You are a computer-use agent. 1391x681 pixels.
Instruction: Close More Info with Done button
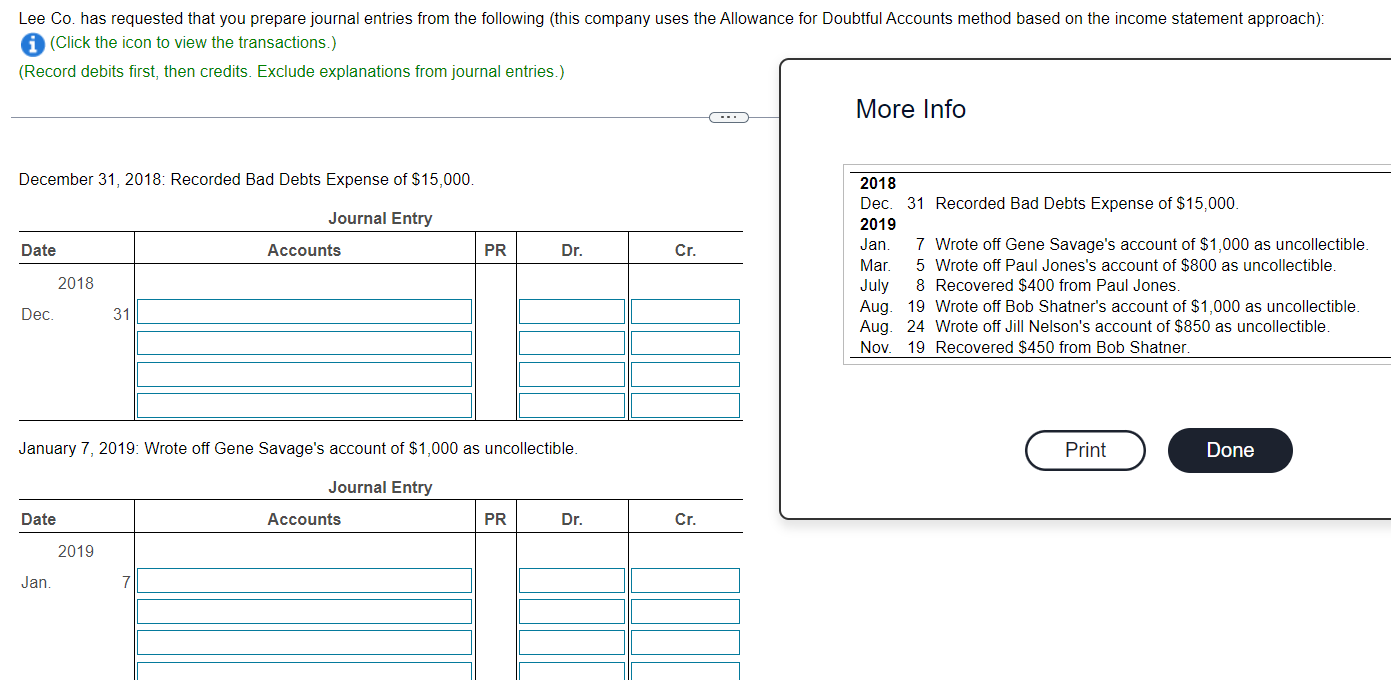1230,450
